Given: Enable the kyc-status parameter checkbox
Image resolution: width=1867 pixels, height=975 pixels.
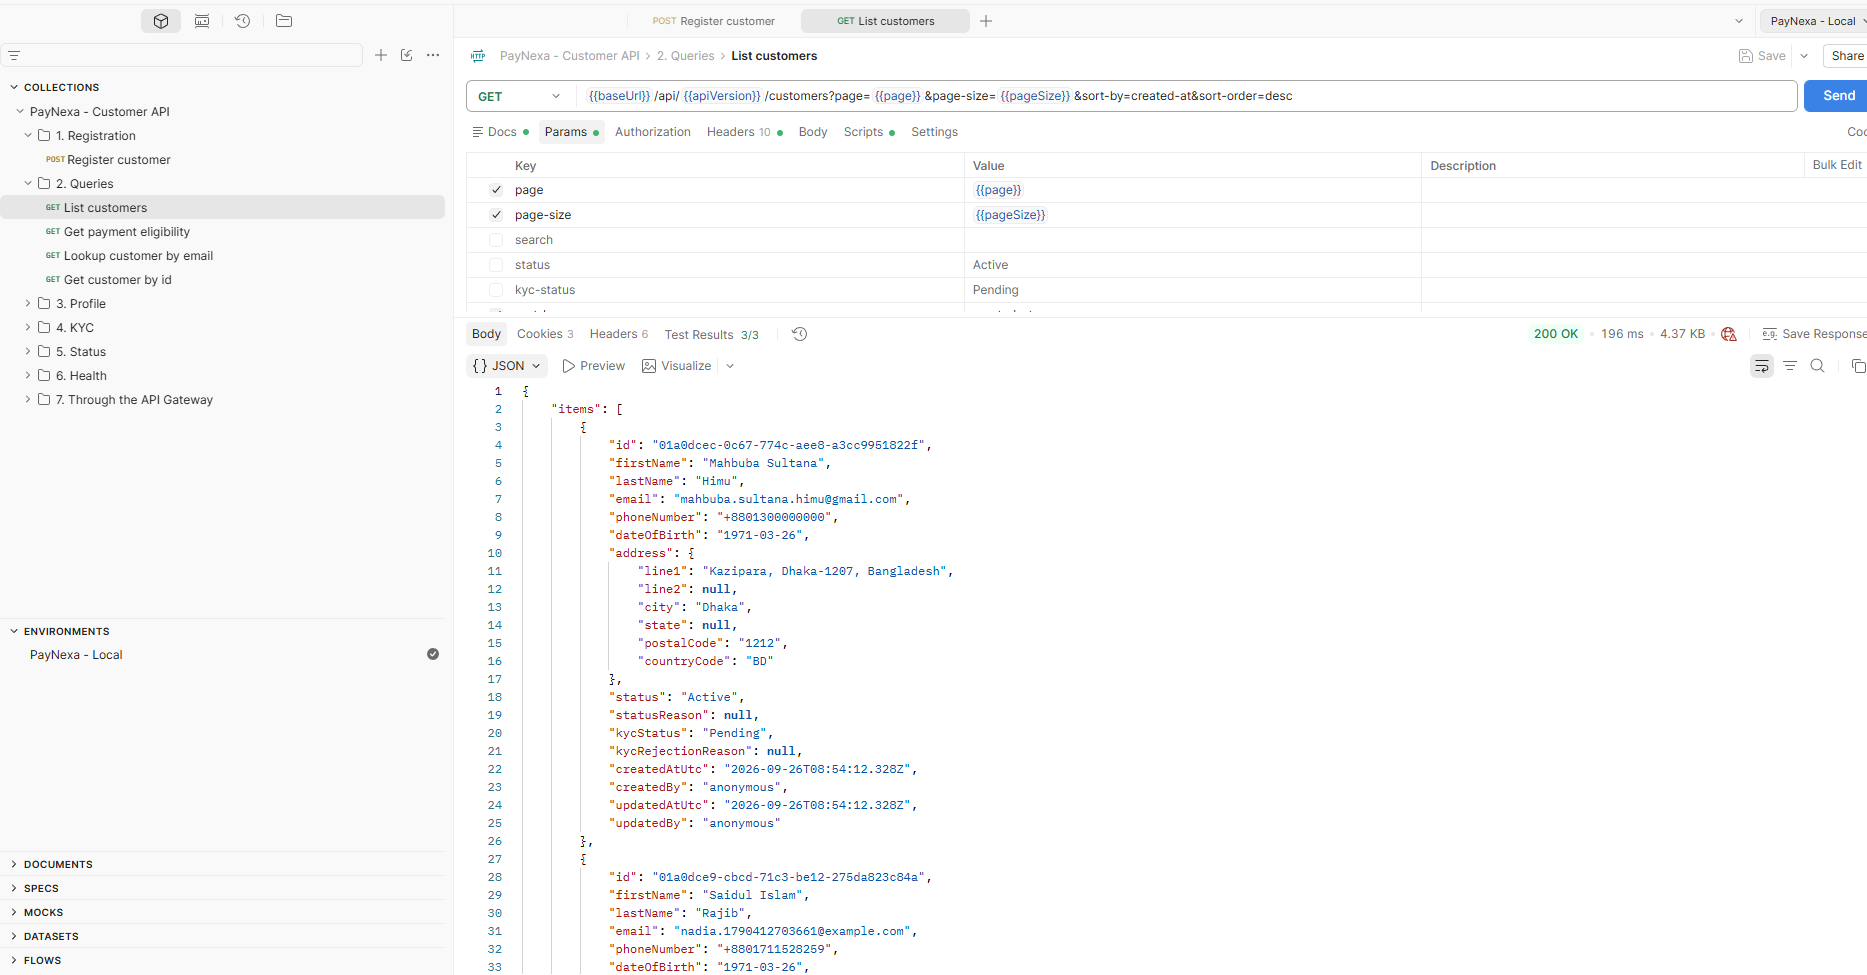Looking at the screenshot, I should 496,290.
